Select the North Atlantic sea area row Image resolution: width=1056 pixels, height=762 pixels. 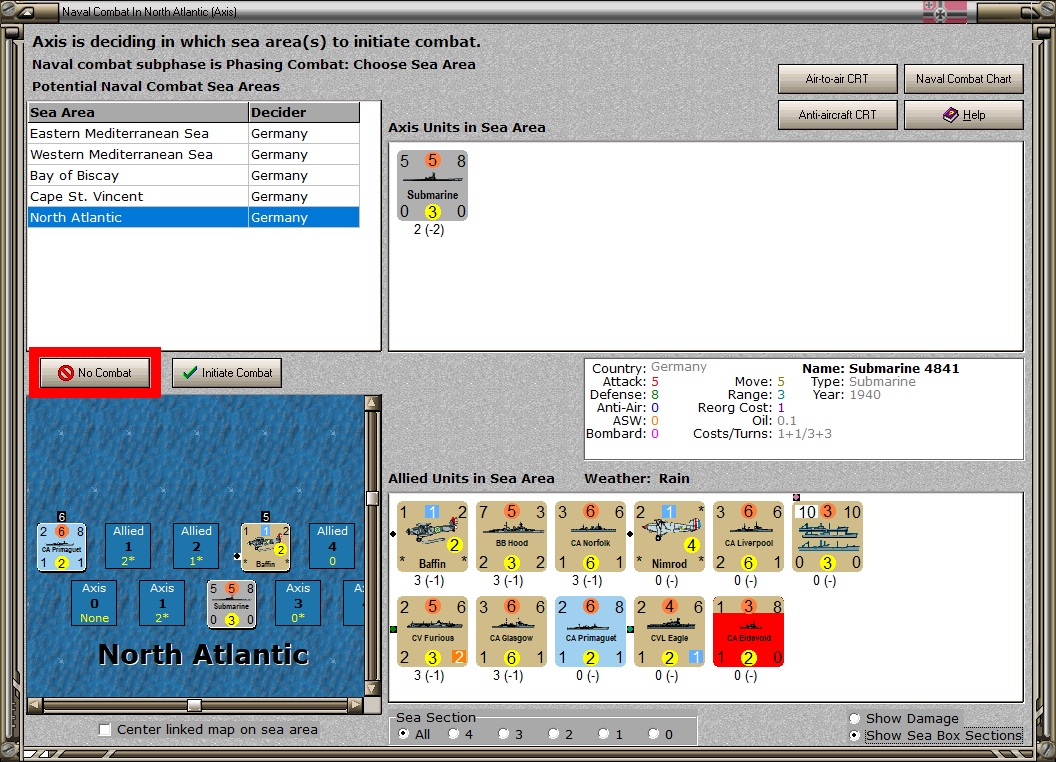pos(194,217)
